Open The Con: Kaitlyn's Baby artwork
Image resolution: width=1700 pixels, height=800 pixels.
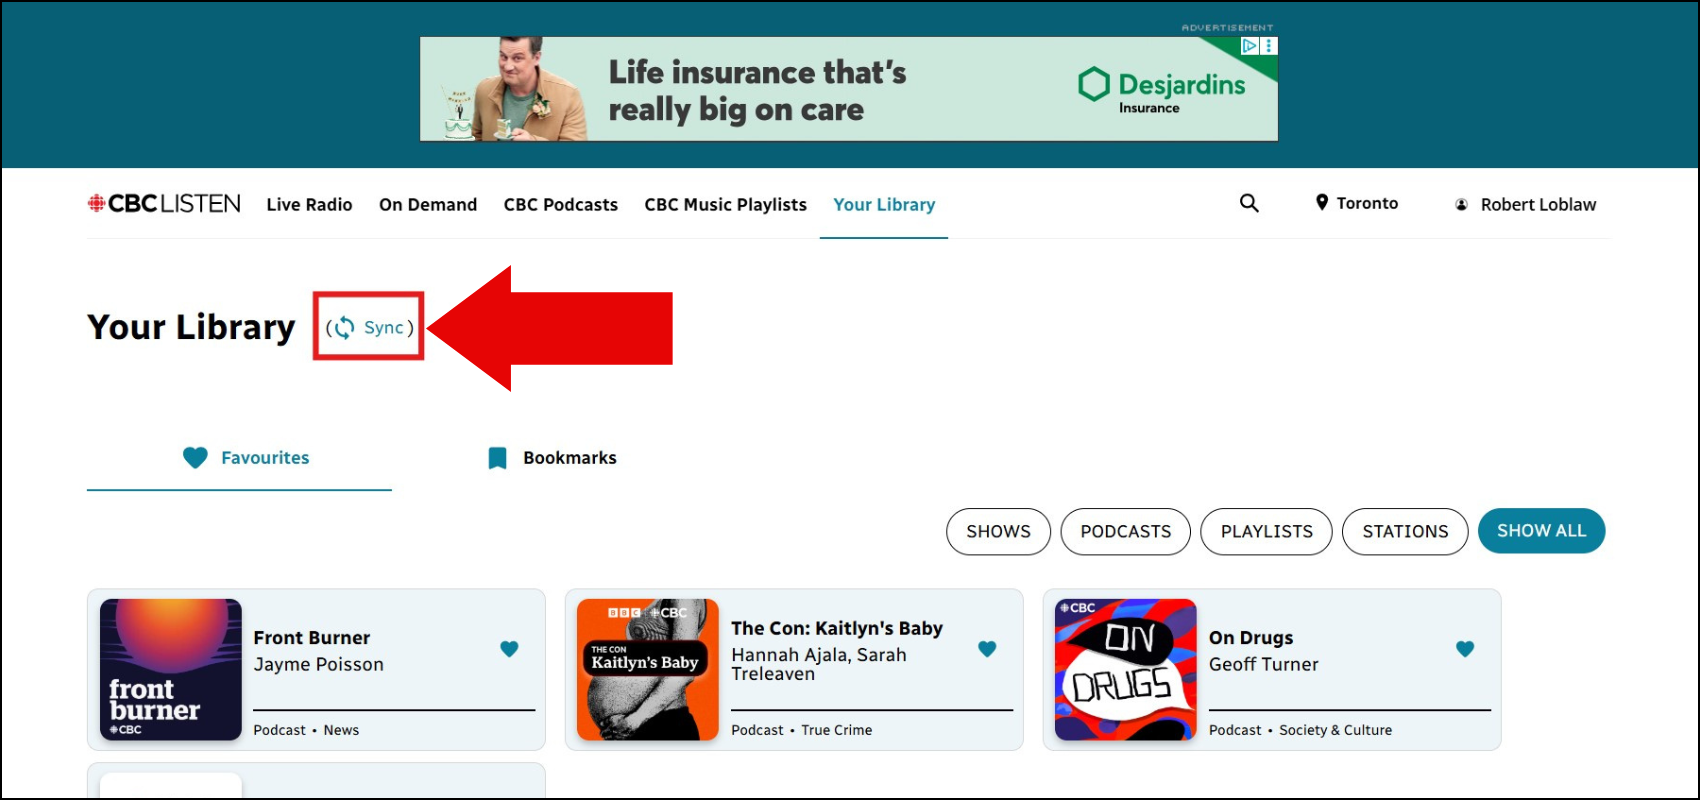coord(648,669)
